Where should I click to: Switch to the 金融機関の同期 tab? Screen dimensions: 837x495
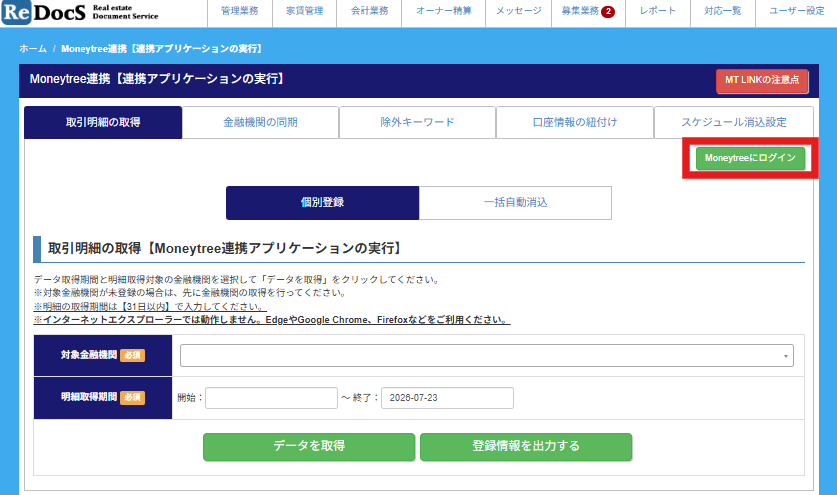pyautogui.click(x=260, y=122)
